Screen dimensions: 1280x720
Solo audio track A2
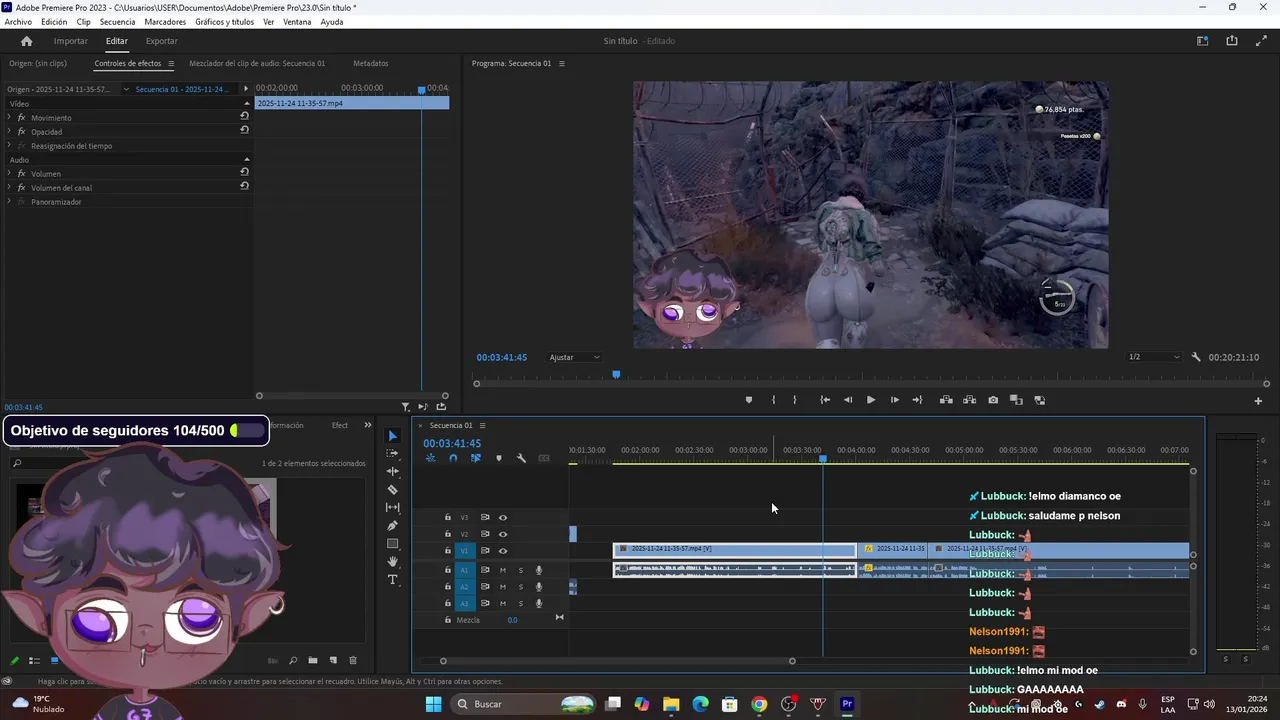click(520, 587)
